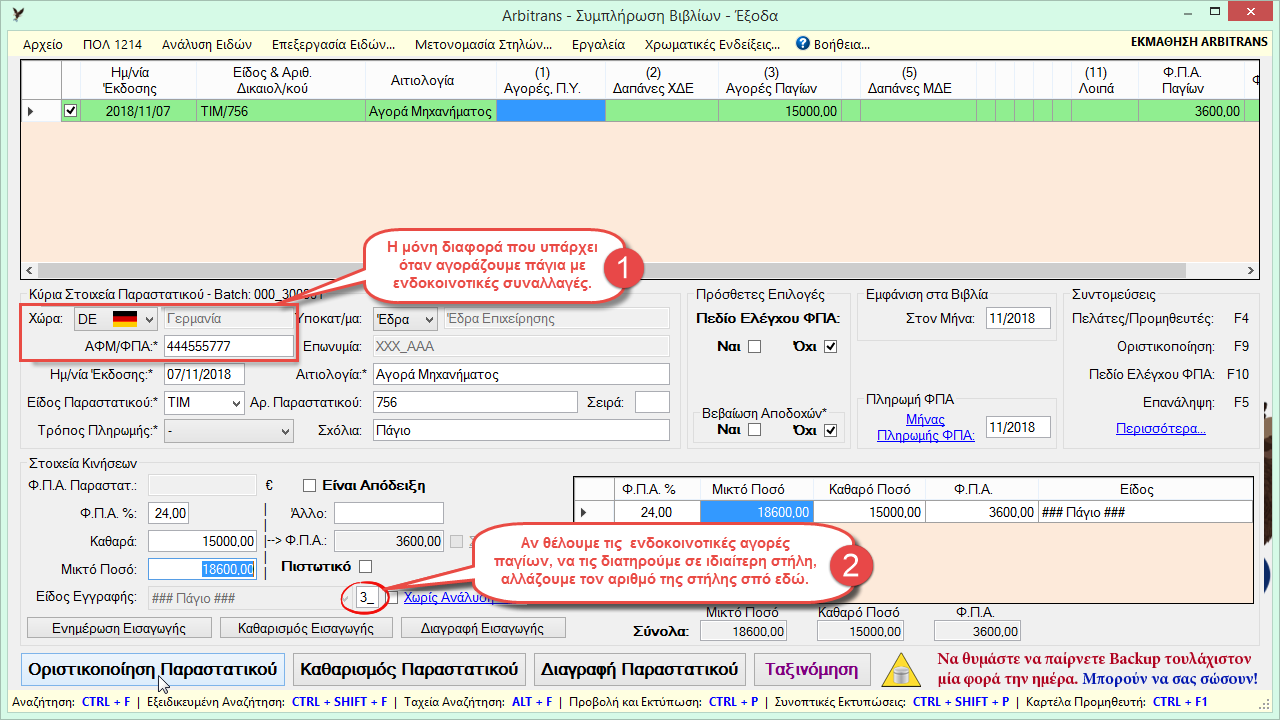This screenshot has height=720, width=1280.
Task: Open the Μετονομασία Στηλών menu
Action: click(484, 44)
